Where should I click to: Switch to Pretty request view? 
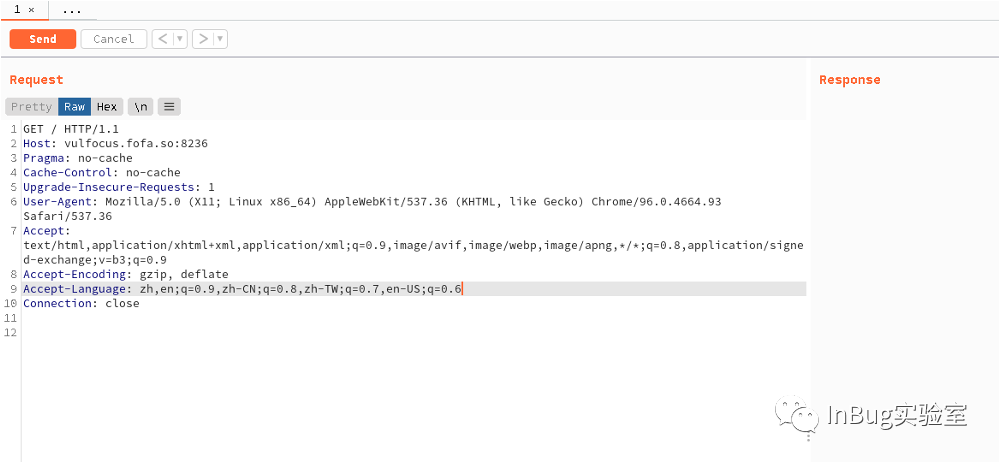point(31,107)
